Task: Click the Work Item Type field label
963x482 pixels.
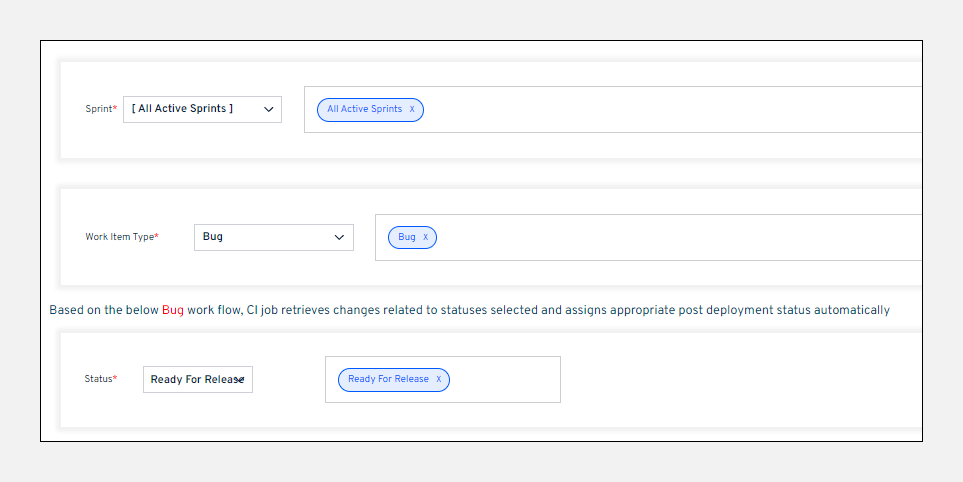Action: click(x=119, y=237)
